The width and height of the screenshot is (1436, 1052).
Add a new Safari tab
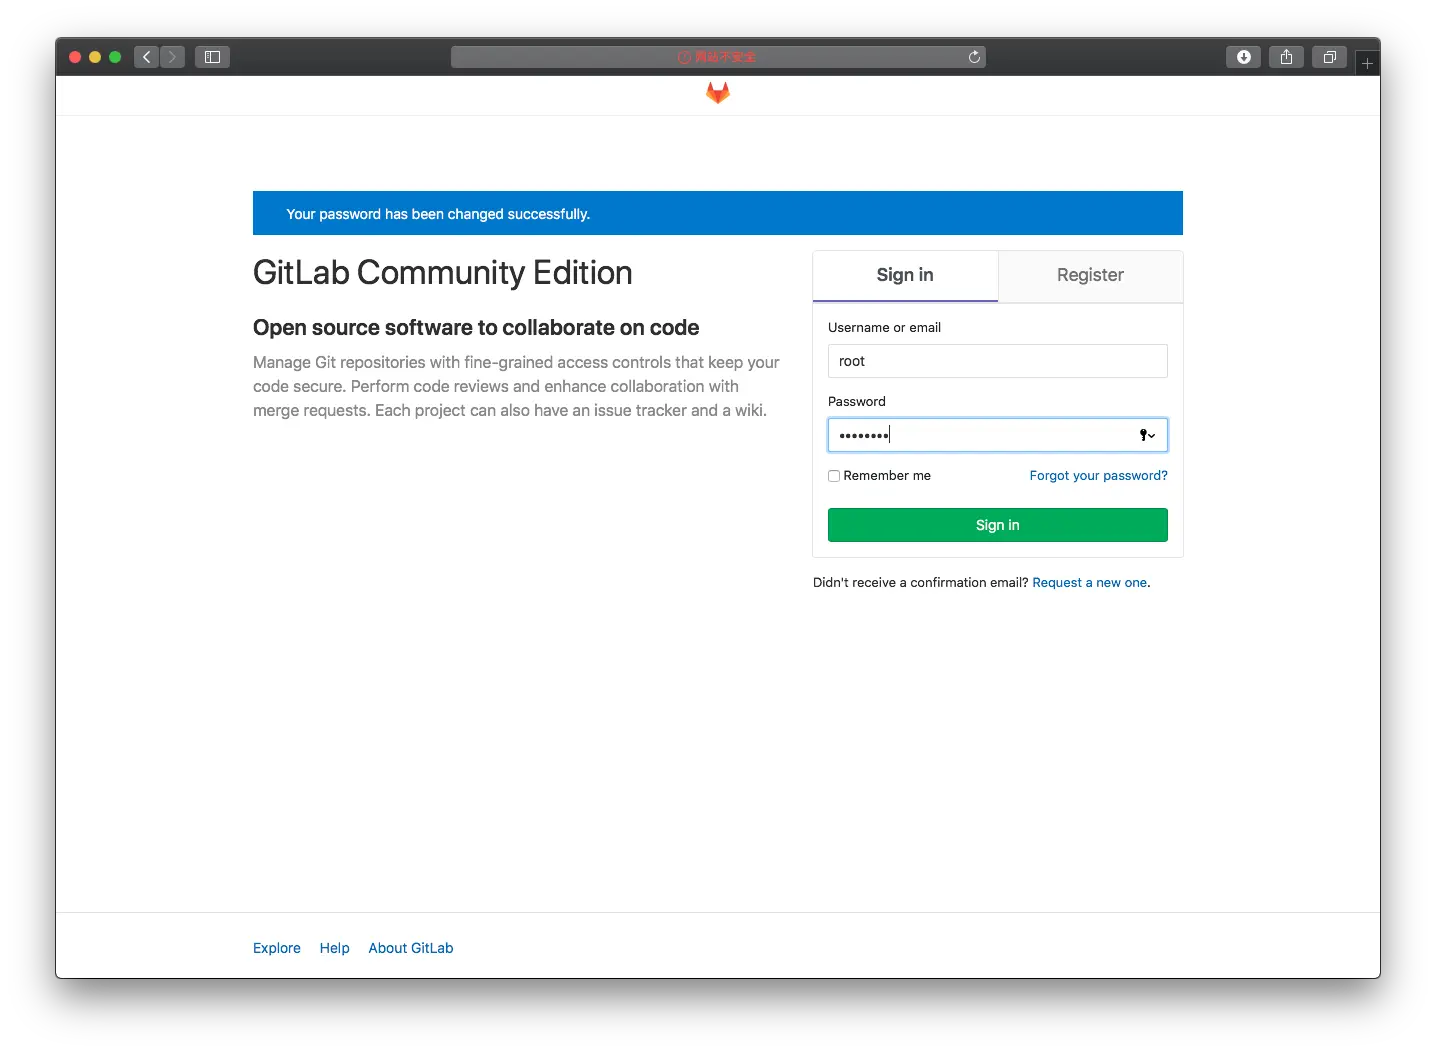[1367, 63]
